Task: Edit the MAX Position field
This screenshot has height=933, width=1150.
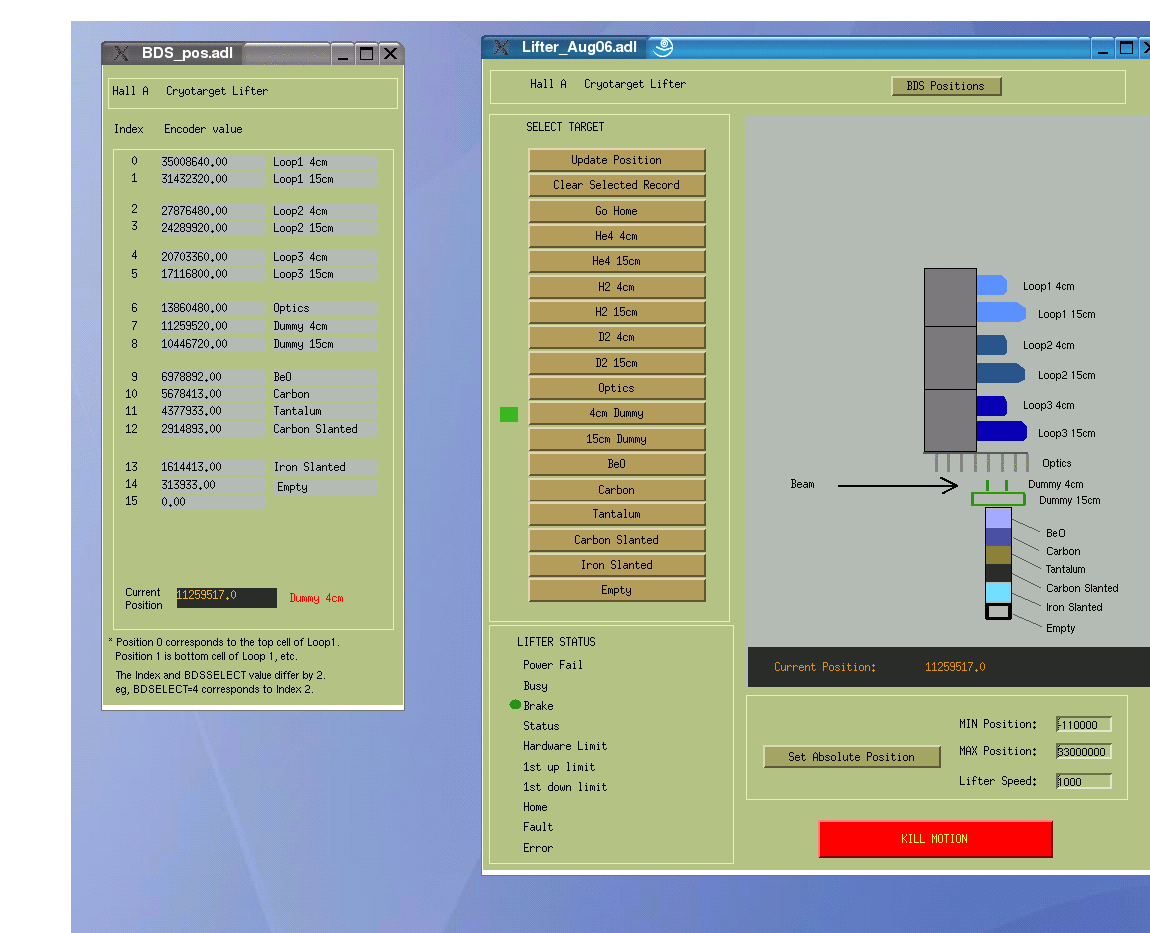Action: point(1083,752)
